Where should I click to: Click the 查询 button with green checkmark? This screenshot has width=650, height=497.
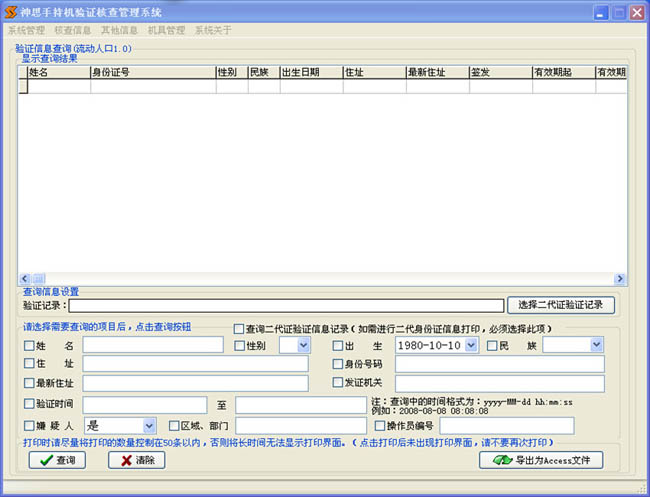coord(57,460)
